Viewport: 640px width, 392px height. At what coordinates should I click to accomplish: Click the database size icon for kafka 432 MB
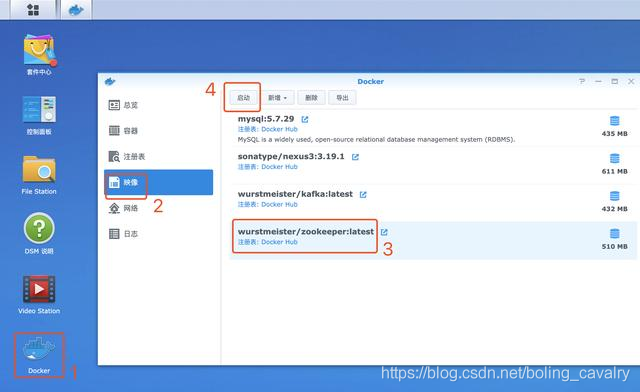pyautogui.click(x=614, y=196)
